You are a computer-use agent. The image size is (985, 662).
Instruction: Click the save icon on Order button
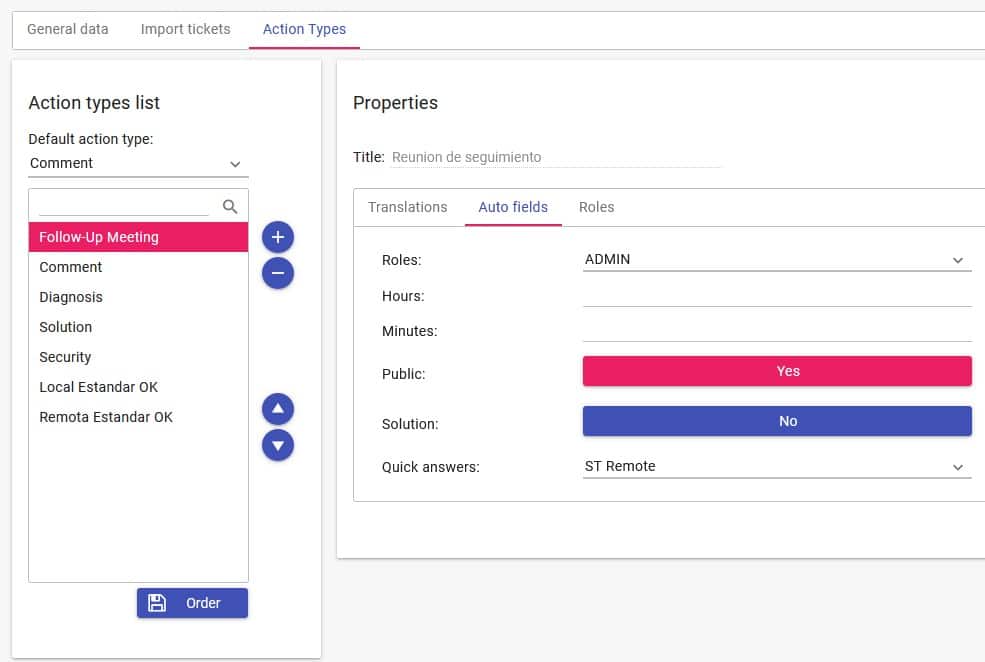[x=157, y=603]
